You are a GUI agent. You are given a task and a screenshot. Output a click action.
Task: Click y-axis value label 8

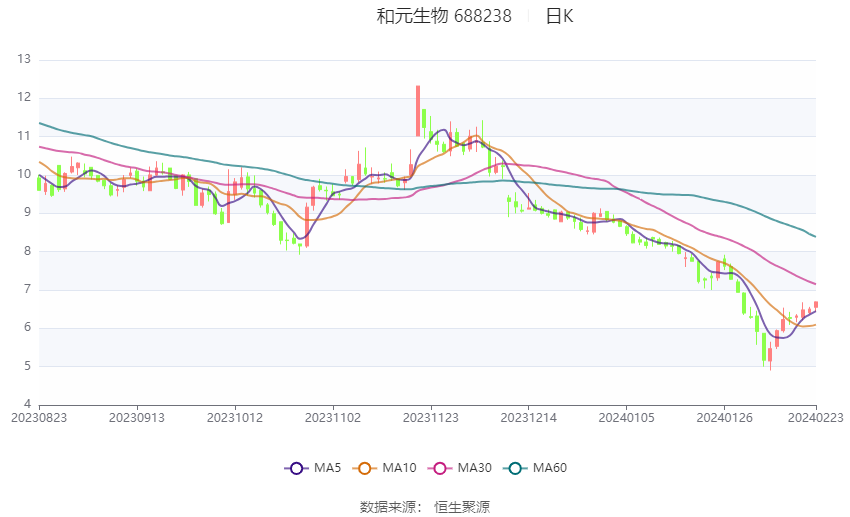pos(27,251)
